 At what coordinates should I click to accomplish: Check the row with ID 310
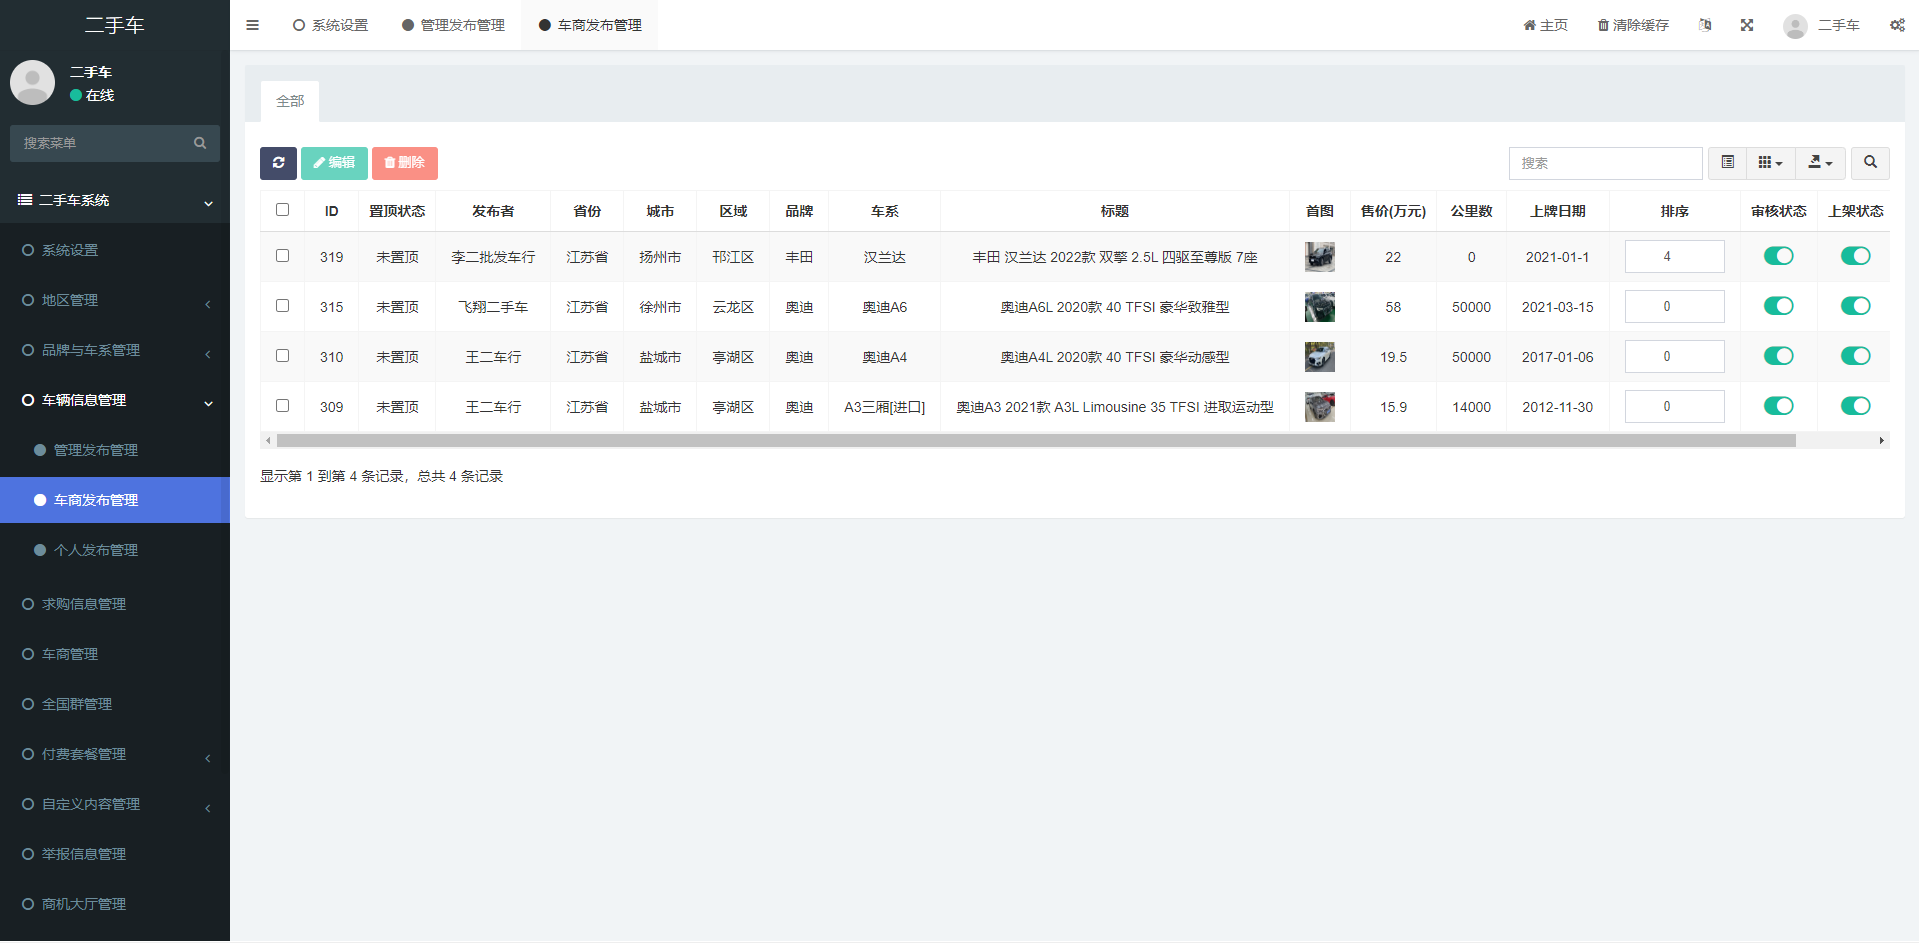coord(282,356)
